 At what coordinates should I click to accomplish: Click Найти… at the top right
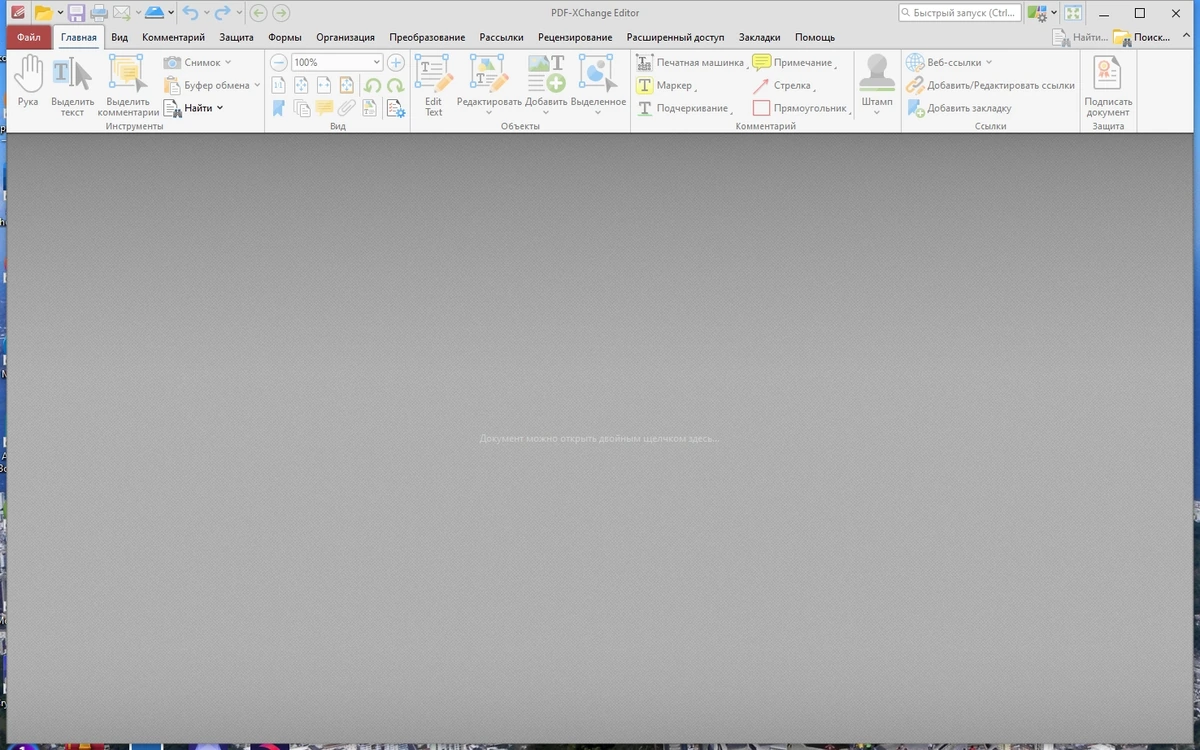pos(1080,37)
